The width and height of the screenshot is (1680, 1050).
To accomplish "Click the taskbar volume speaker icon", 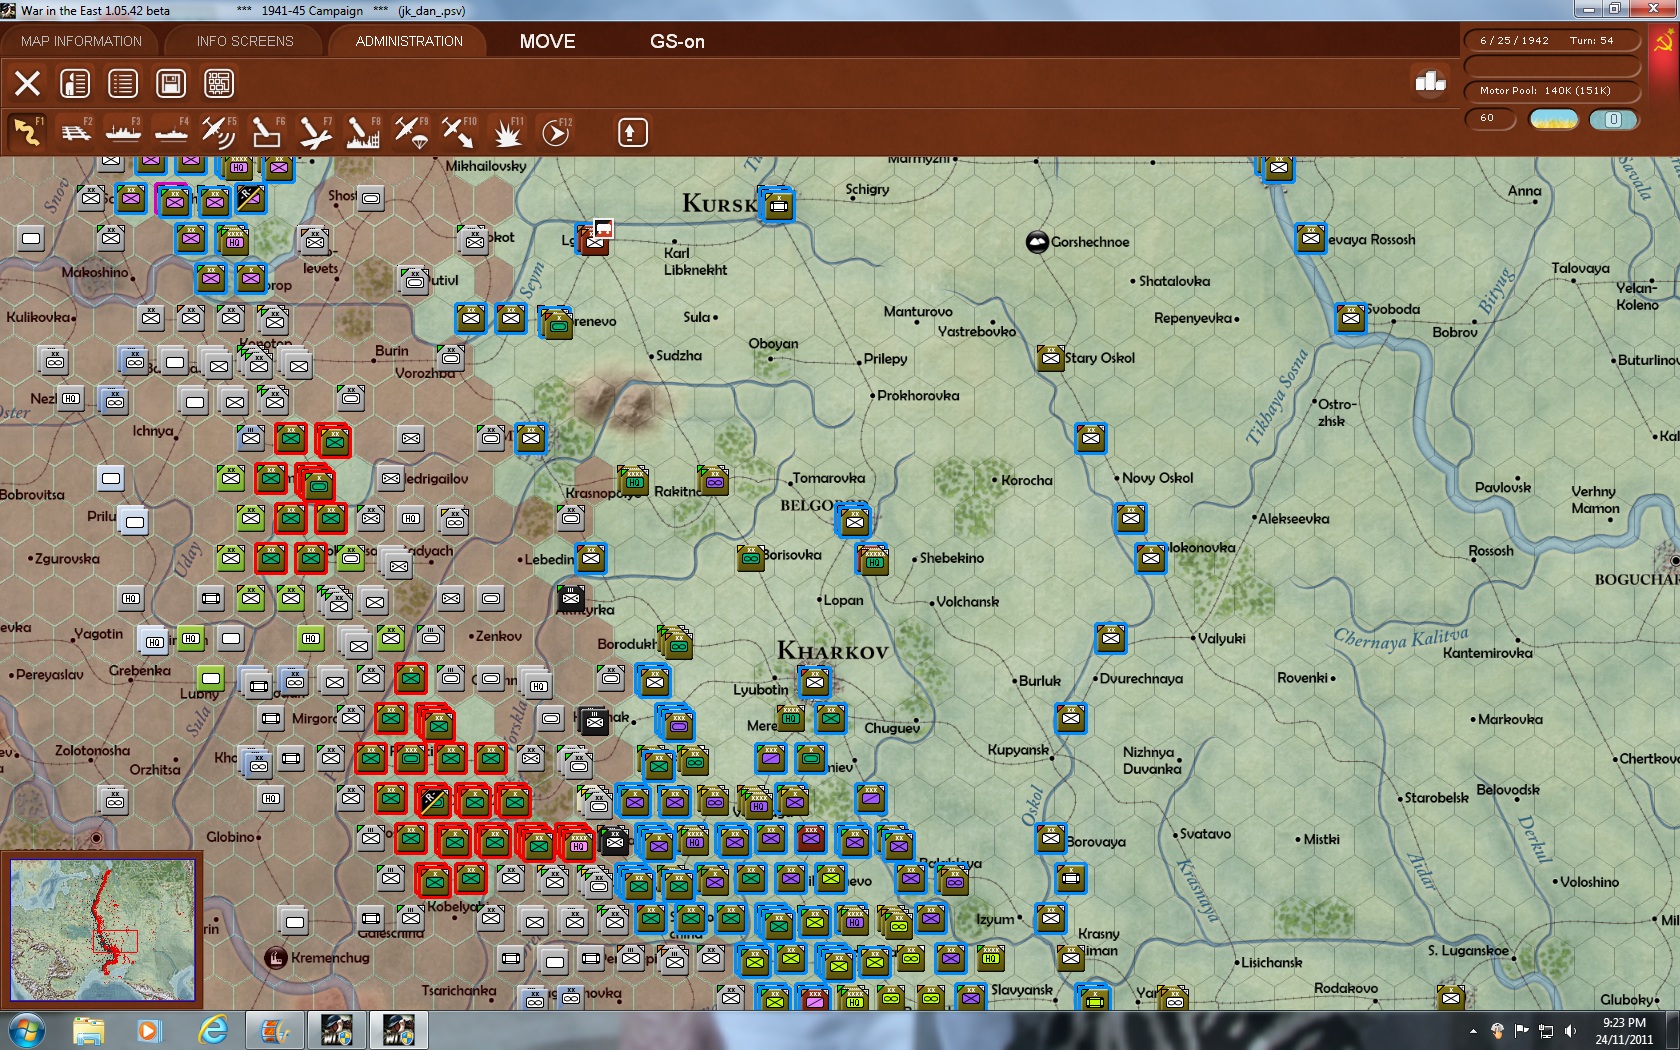I will tap(1571, 1031).
